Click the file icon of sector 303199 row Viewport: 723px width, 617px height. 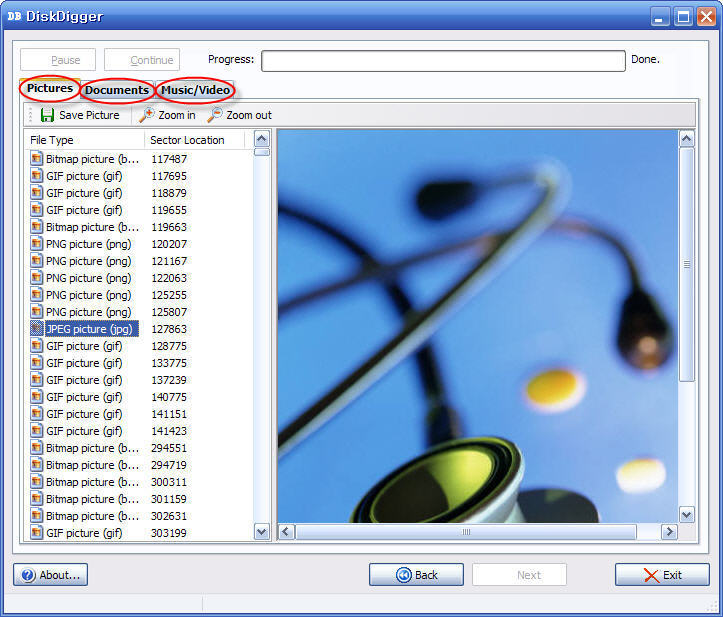point(36,533)
